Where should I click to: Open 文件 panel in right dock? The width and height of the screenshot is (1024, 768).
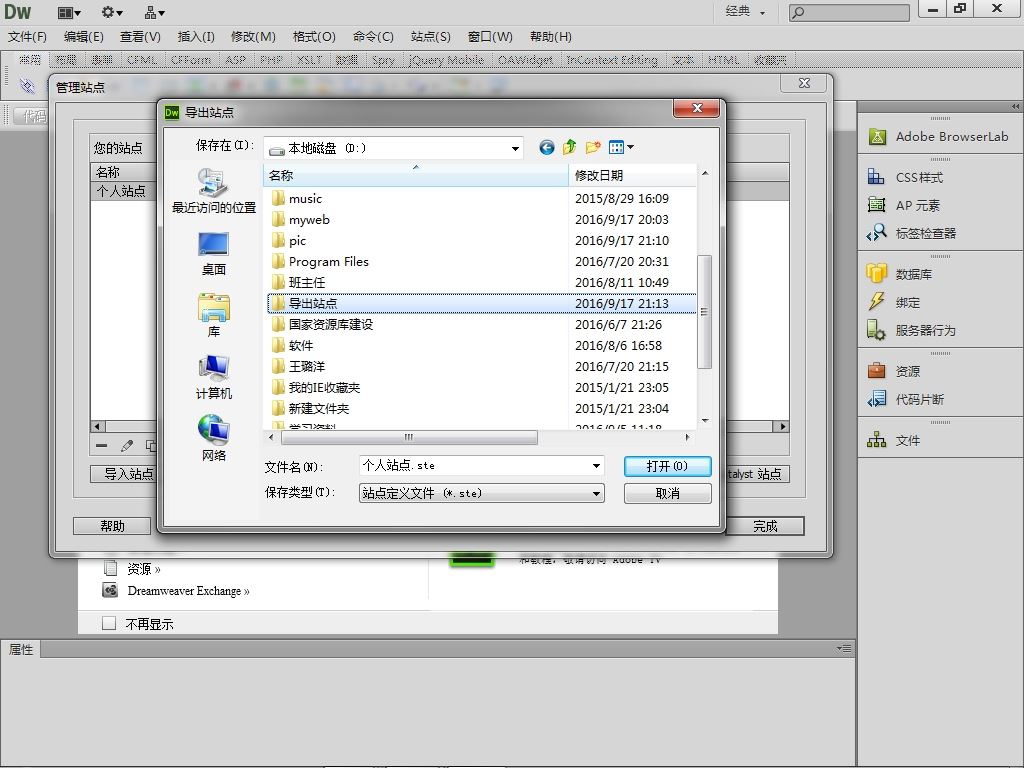pyautogui.click(x=893, y=440)
